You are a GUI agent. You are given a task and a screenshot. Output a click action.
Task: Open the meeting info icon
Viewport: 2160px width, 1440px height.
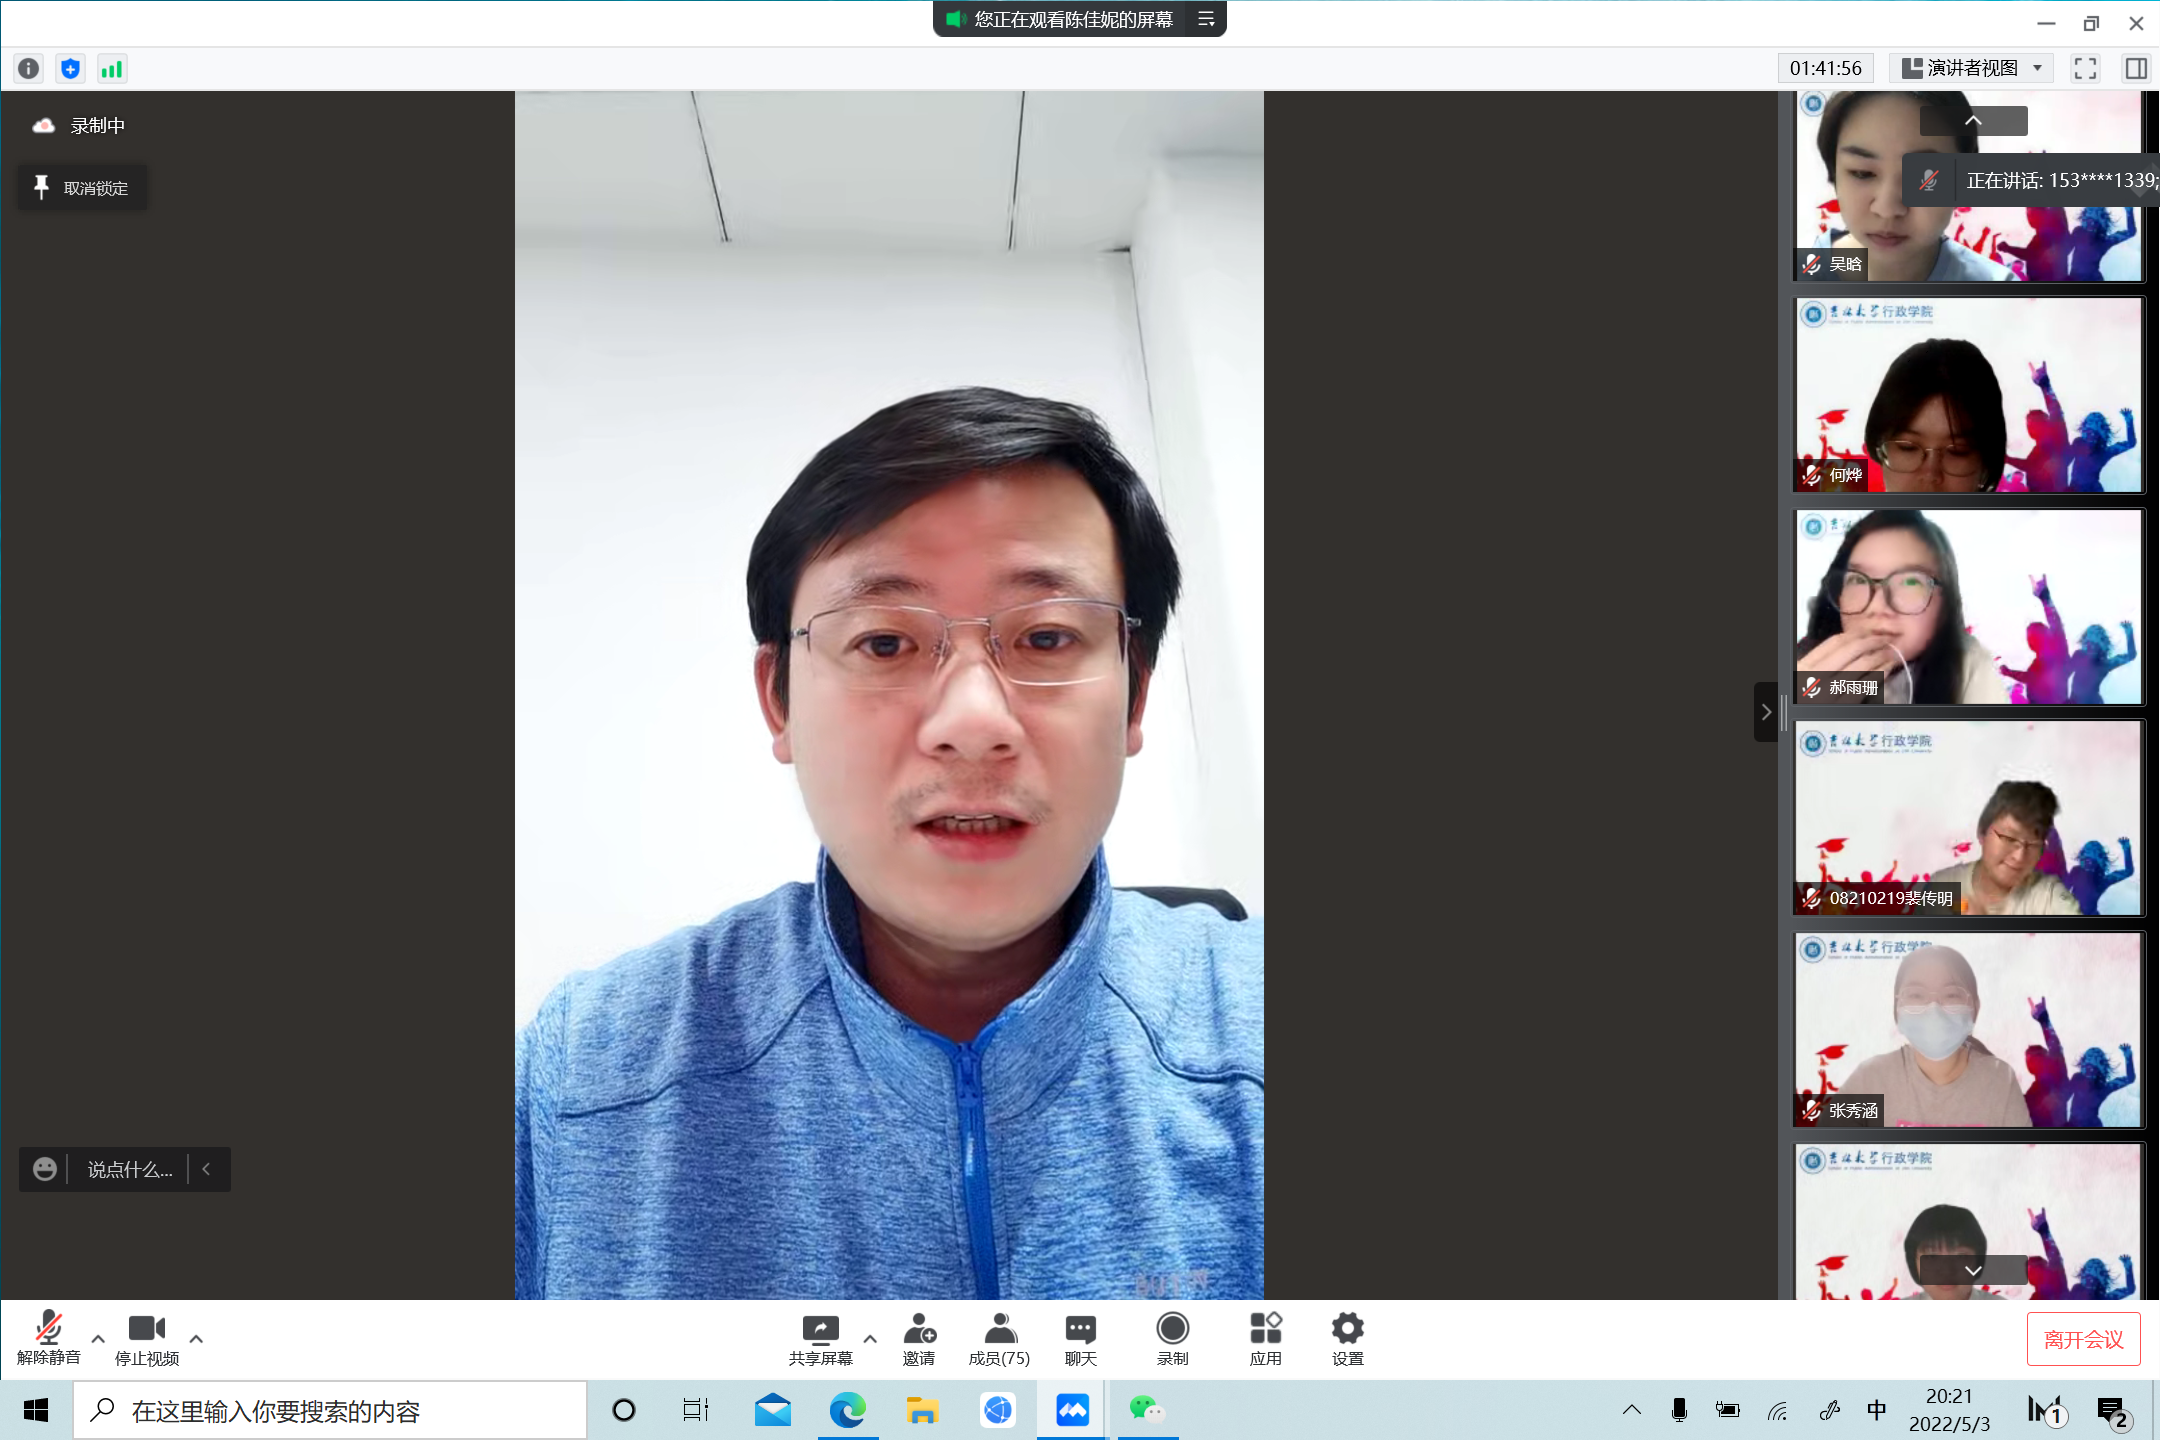tap(29, 68)
